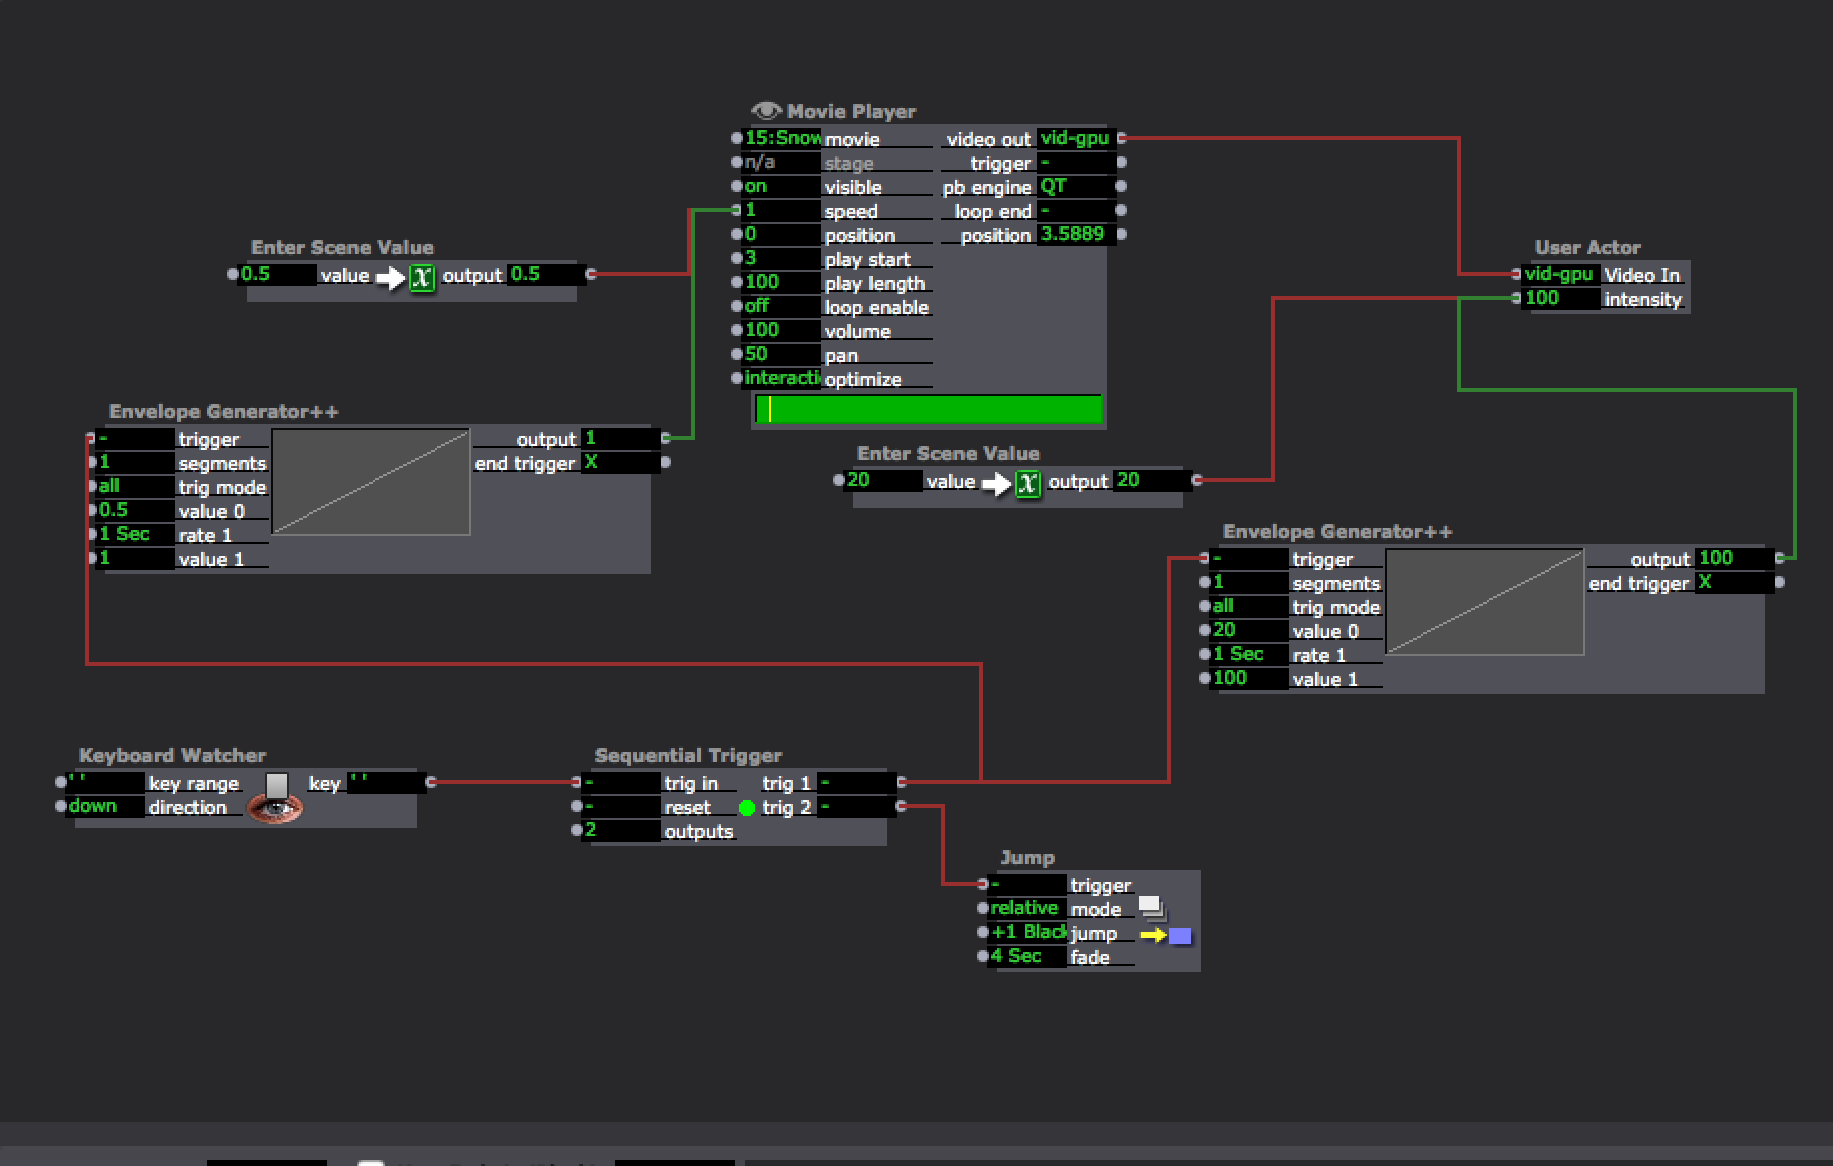Image resolution: width=1833 pixels, height=1166 pixels.
Task: Select the Movie Player title
Action: (851, 111)
